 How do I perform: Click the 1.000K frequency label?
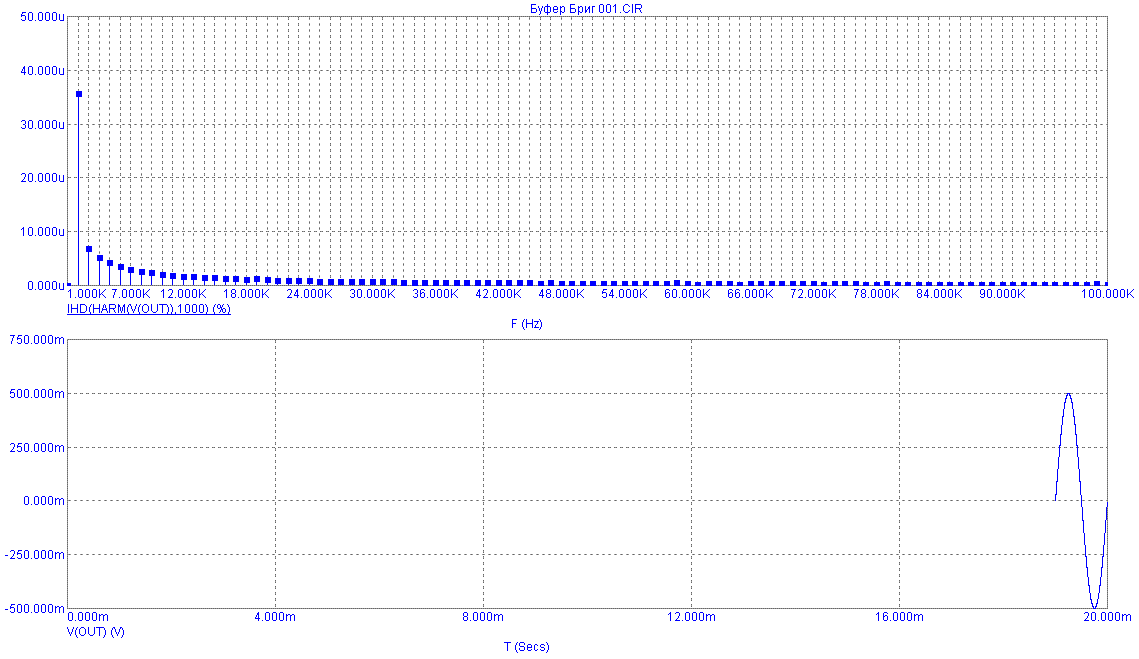click(86, 294)
